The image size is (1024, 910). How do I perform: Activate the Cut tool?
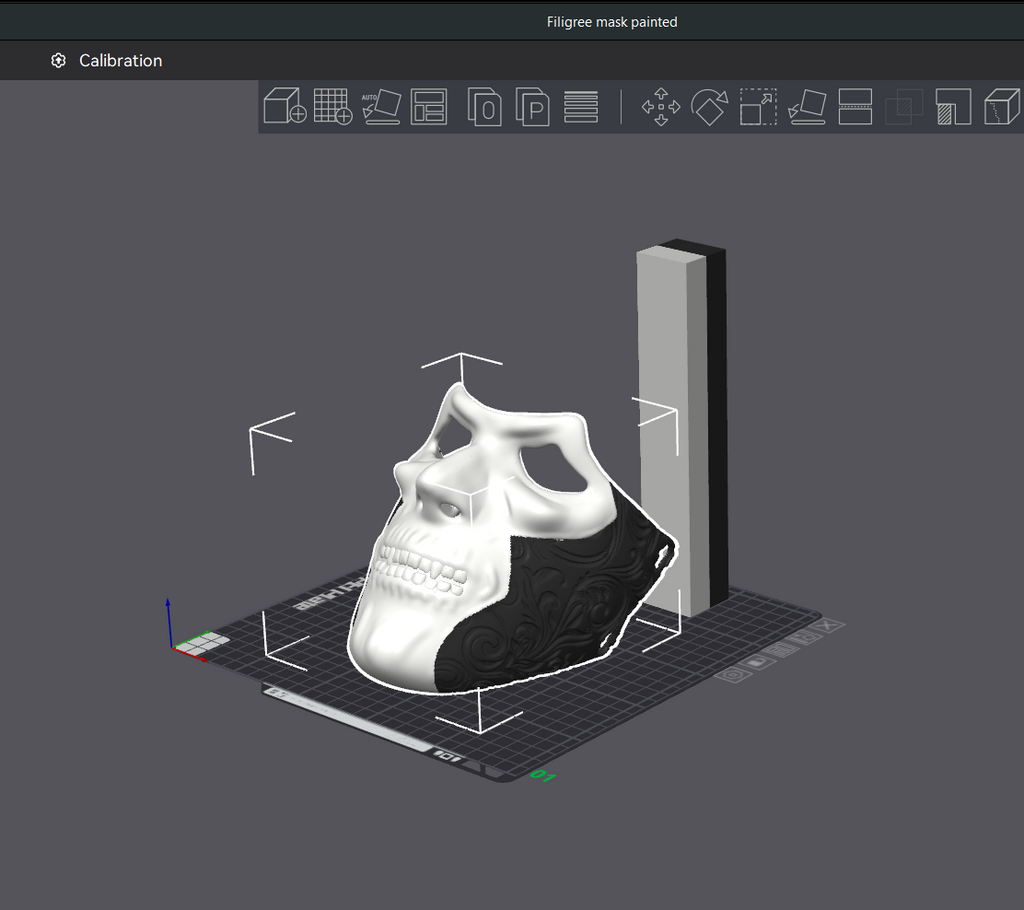[856, 106]
